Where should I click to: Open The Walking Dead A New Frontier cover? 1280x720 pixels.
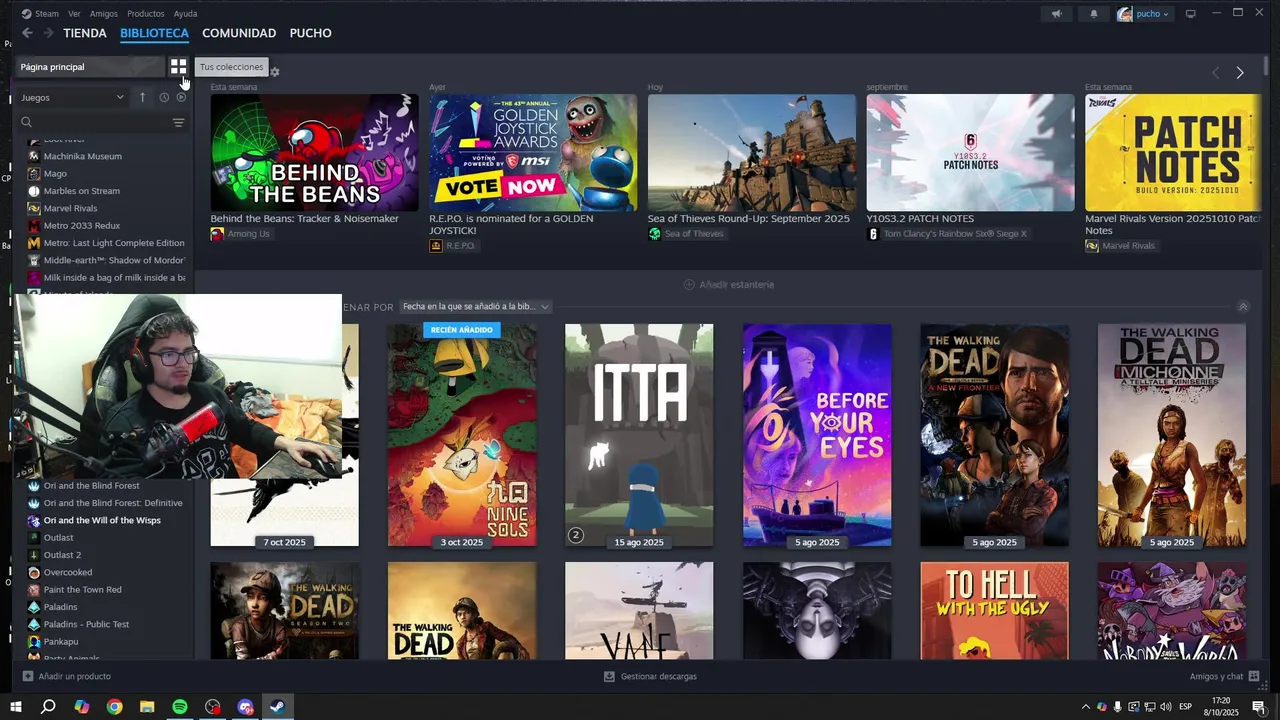994,435
